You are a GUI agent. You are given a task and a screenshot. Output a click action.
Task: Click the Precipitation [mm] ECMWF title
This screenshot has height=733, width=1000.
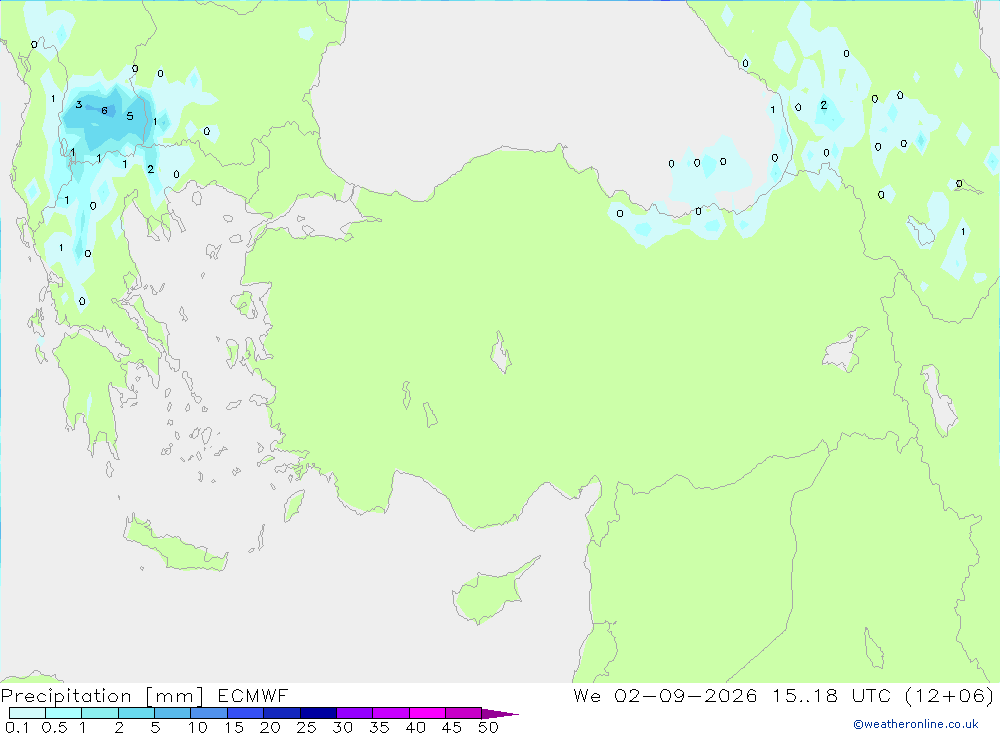(x=145, y=695)
